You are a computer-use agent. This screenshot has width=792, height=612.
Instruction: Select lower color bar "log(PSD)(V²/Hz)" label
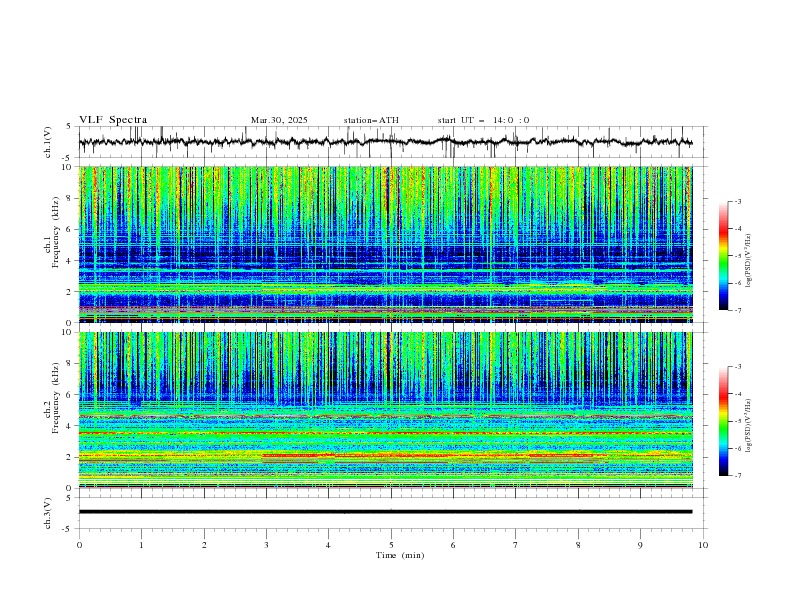click(748, 425)
